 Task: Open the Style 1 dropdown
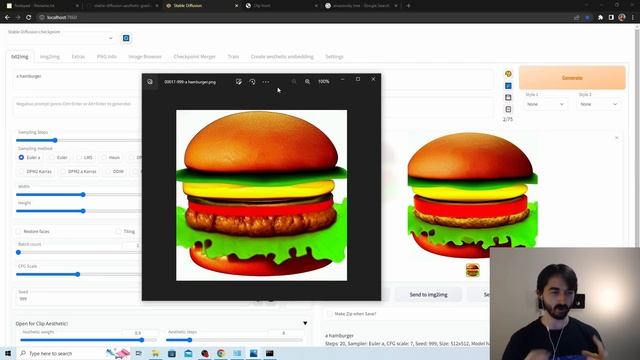coord(545,104)
